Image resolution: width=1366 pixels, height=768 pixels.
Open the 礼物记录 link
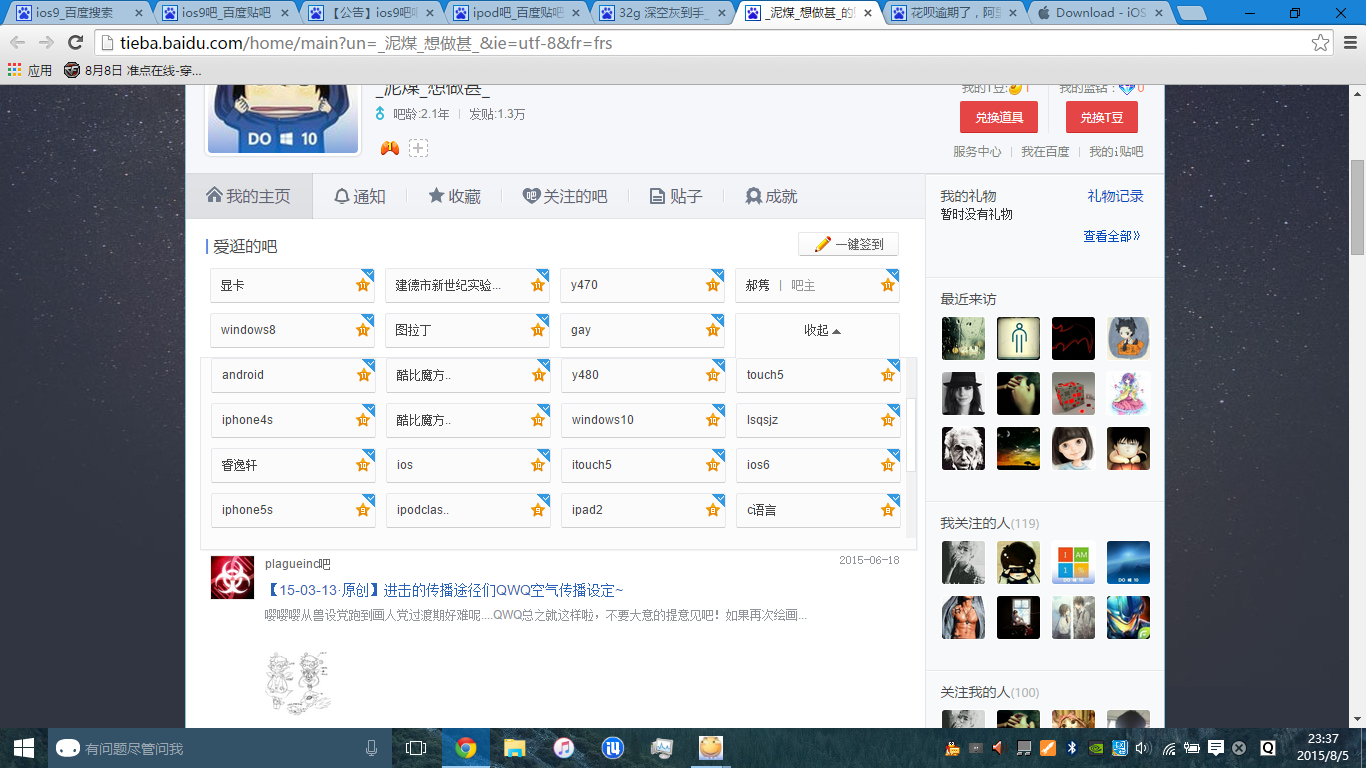[x=1115, y=196]
